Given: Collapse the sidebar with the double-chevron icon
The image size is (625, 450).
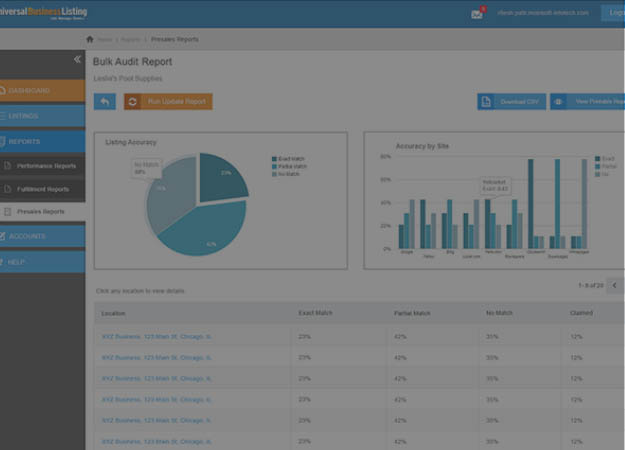Looking at the screenshot, I should pyautogui.click(x=77, y=59).
